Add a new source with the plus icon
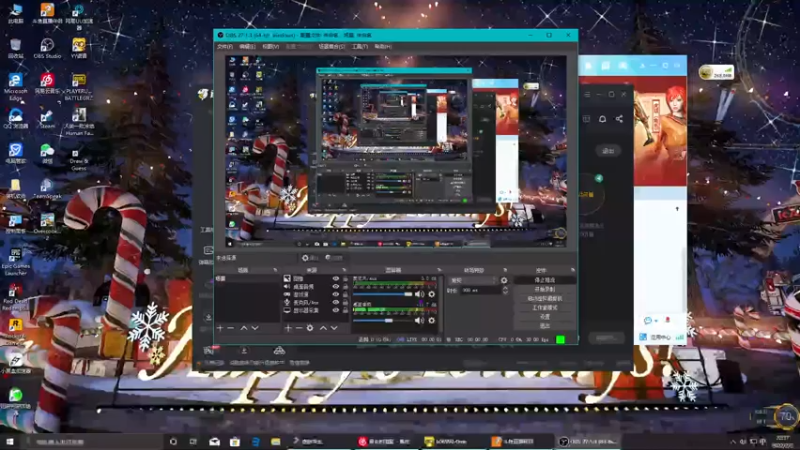 coord(288,328)
